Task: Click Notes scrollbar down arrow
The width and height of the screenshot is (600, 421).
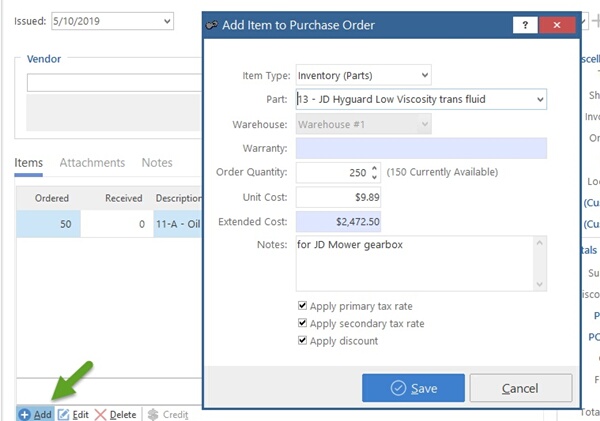Action: pyautogui.click(x=540, y=284)
